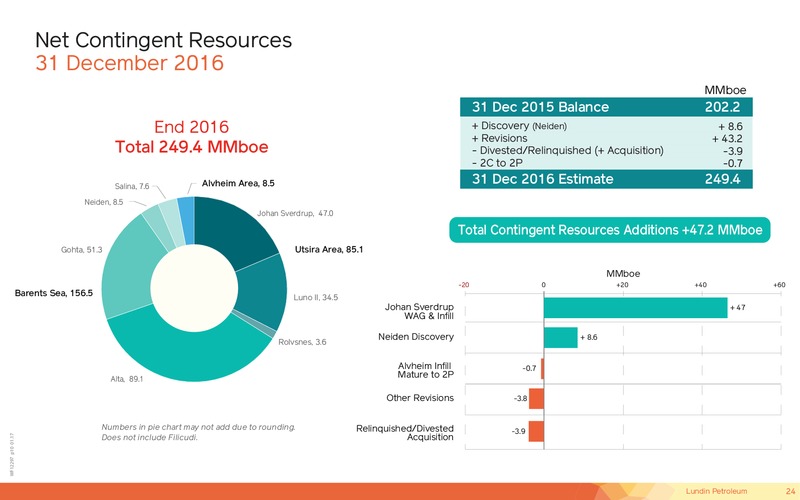Click the '31 December 2016' subtitle
This screenshot has height=500, width=800.
click(x=130, y=63)
